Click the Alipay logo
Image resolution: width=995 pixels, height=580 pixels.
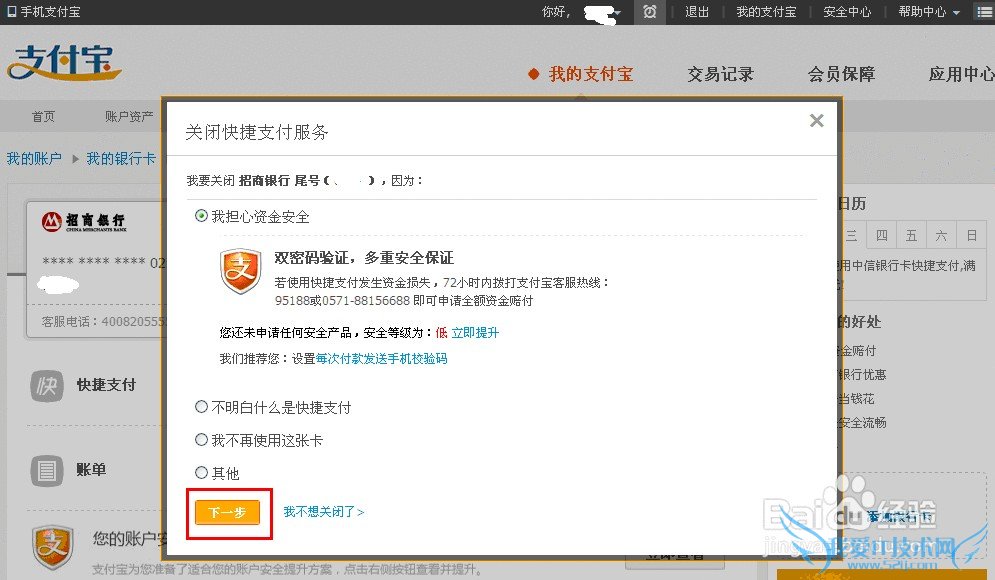pos(63,62)
